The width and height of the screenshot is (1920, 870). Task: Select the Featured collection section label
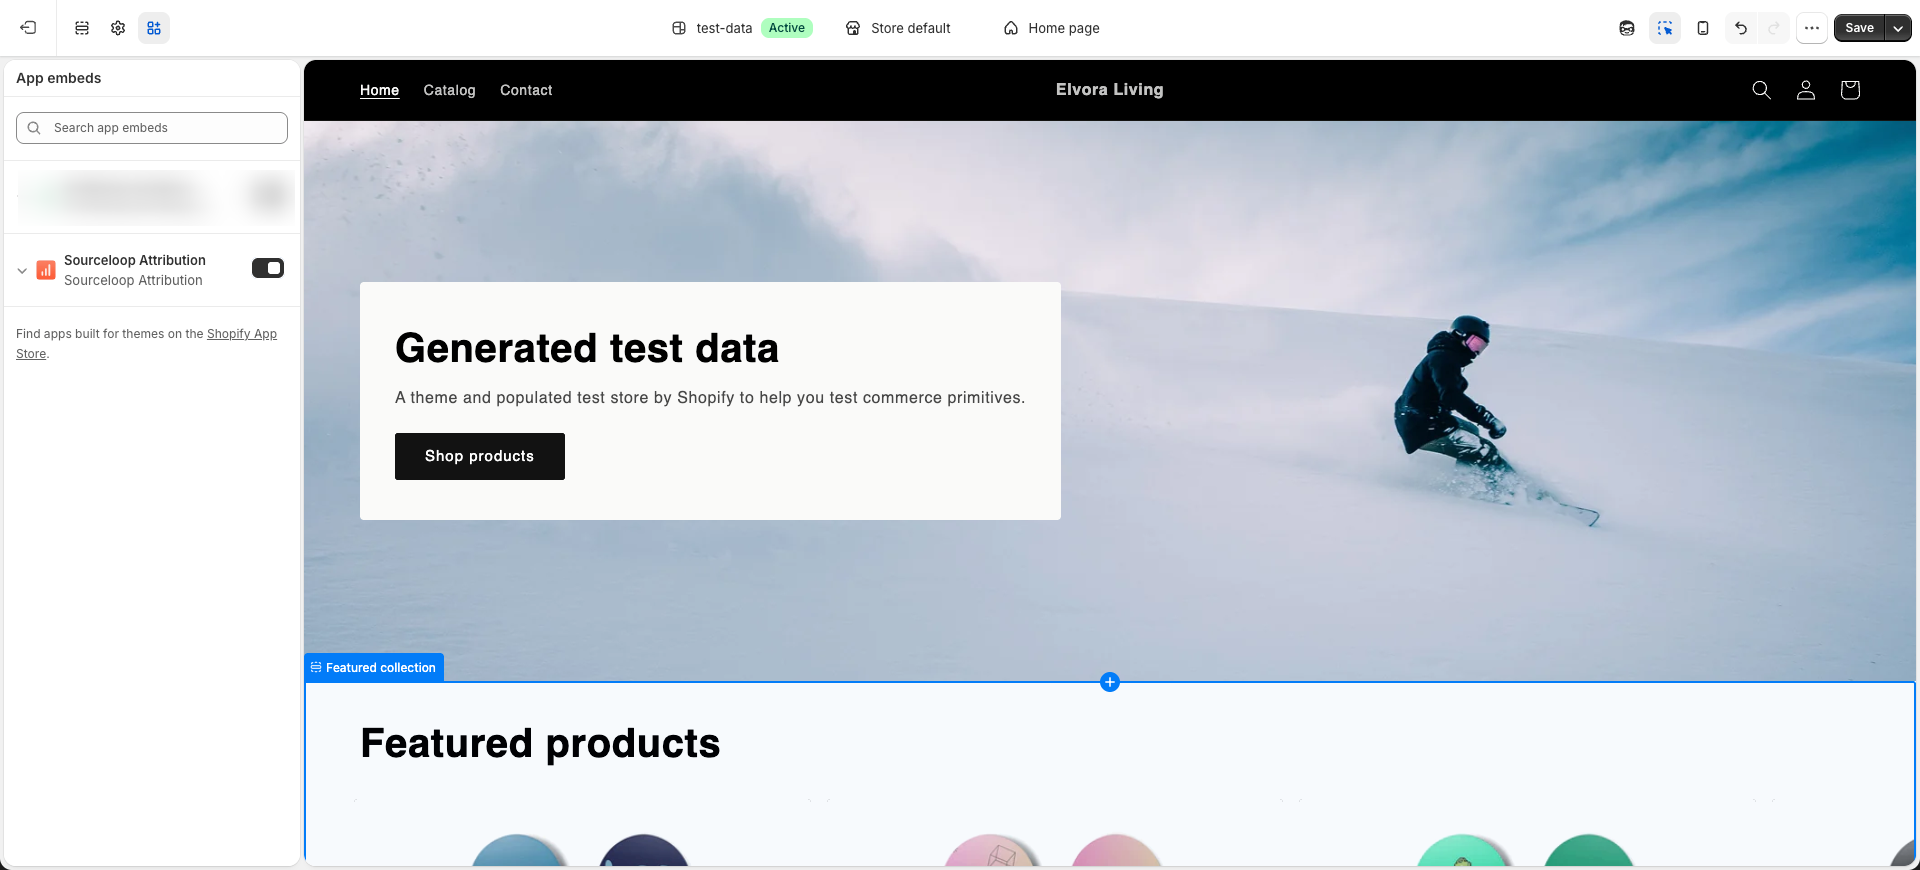coord(374,668)
